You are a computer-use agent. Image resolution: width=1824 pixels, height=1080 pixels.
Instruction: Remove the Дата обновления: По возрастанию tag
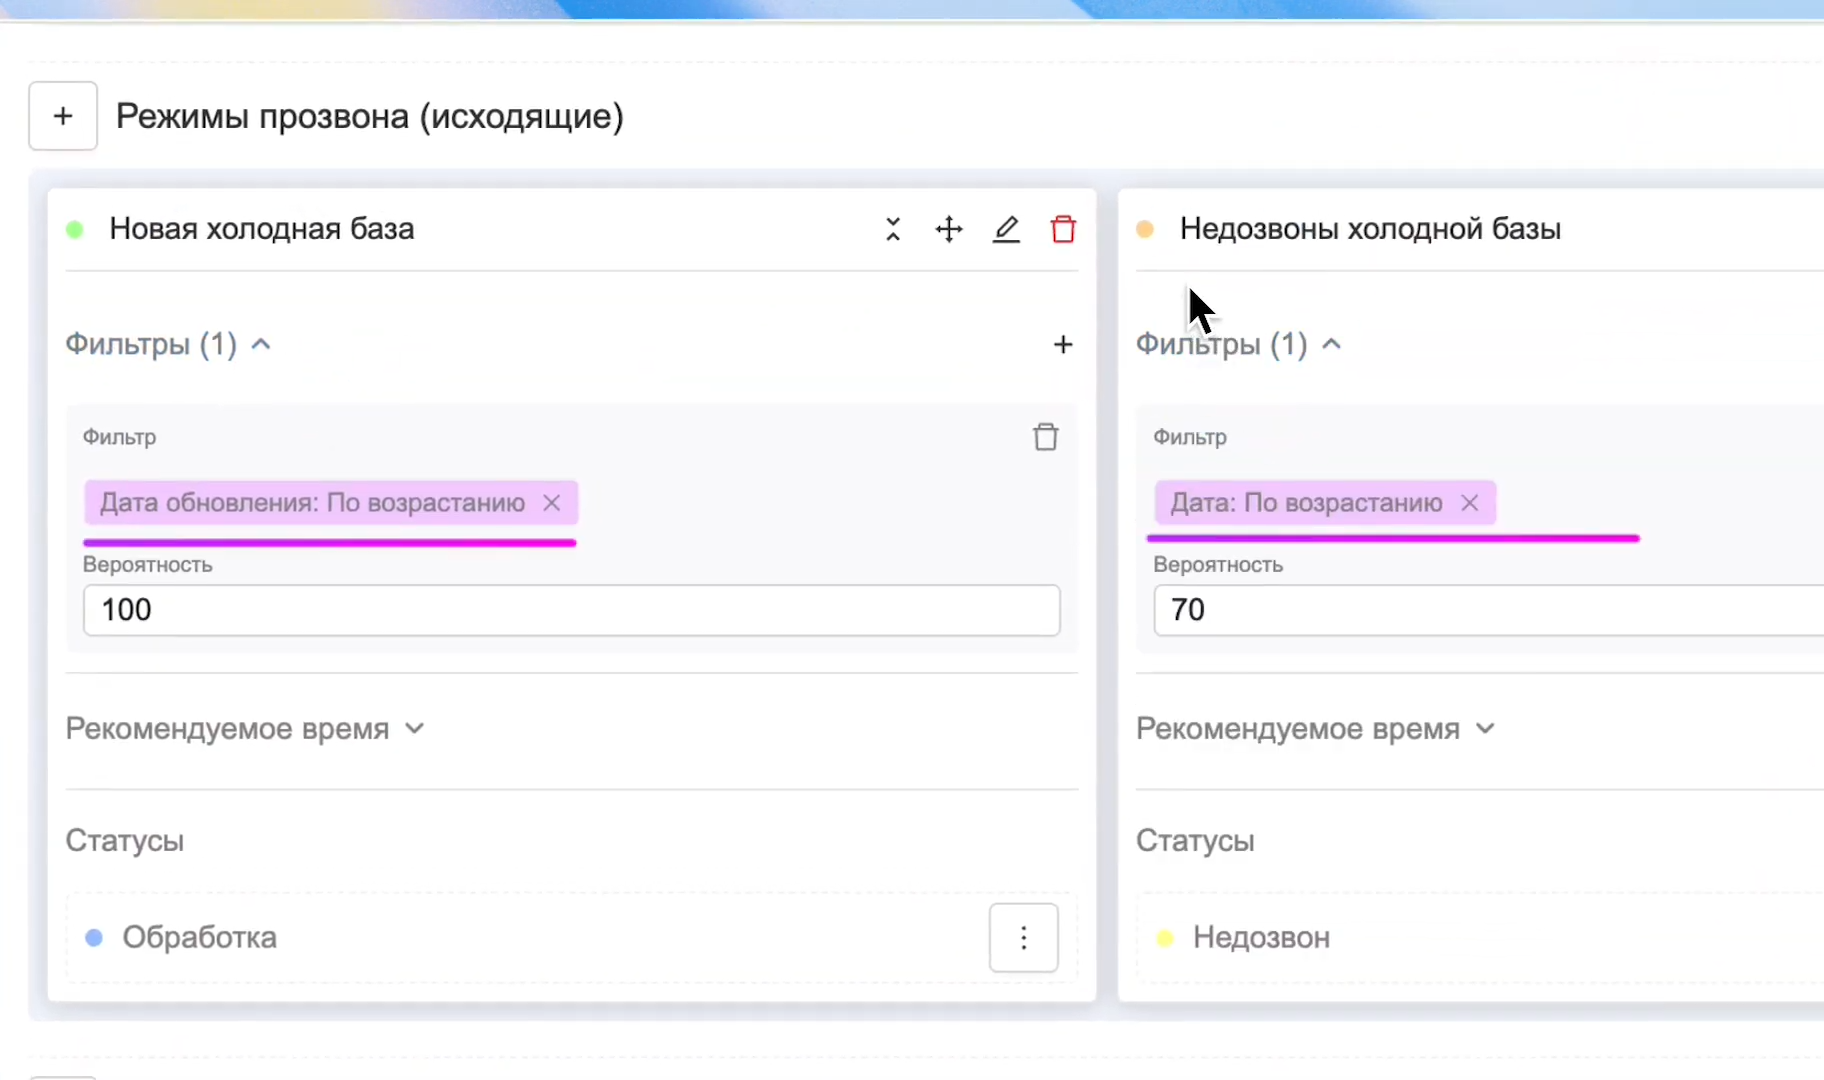click(x=552, y=502)
